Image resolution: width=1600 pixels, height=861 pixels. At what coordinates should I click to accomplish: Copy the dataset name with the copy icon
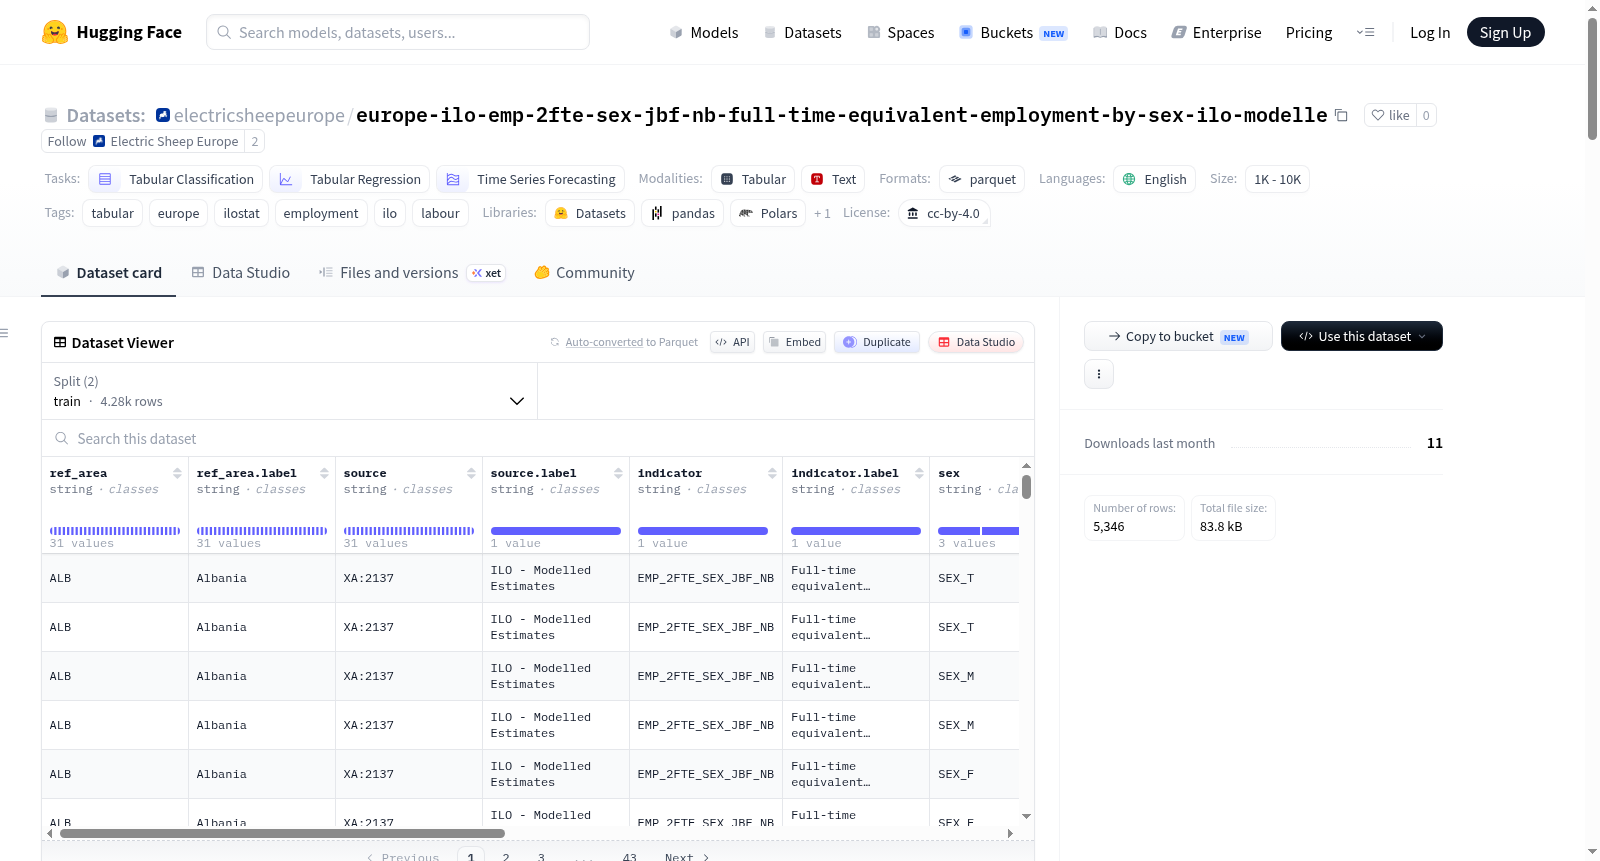1342,116
